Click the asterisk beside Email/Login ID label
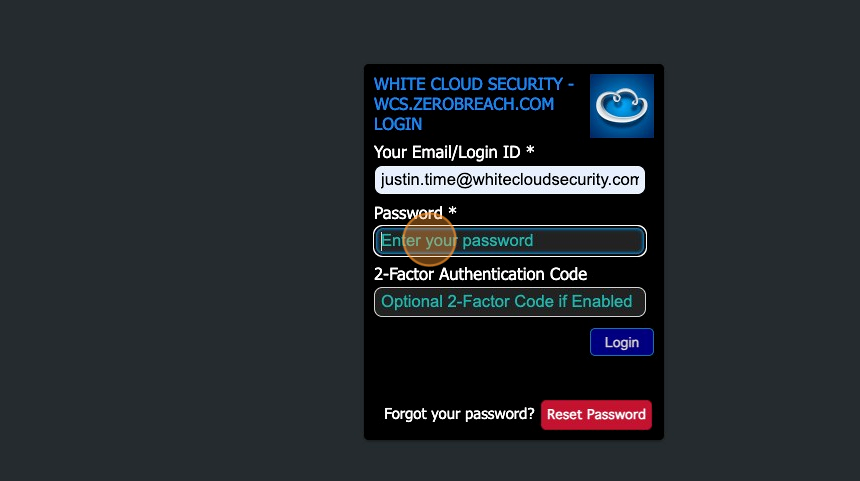The height and width of the screenshot is (481, 860). coord(530,150)
